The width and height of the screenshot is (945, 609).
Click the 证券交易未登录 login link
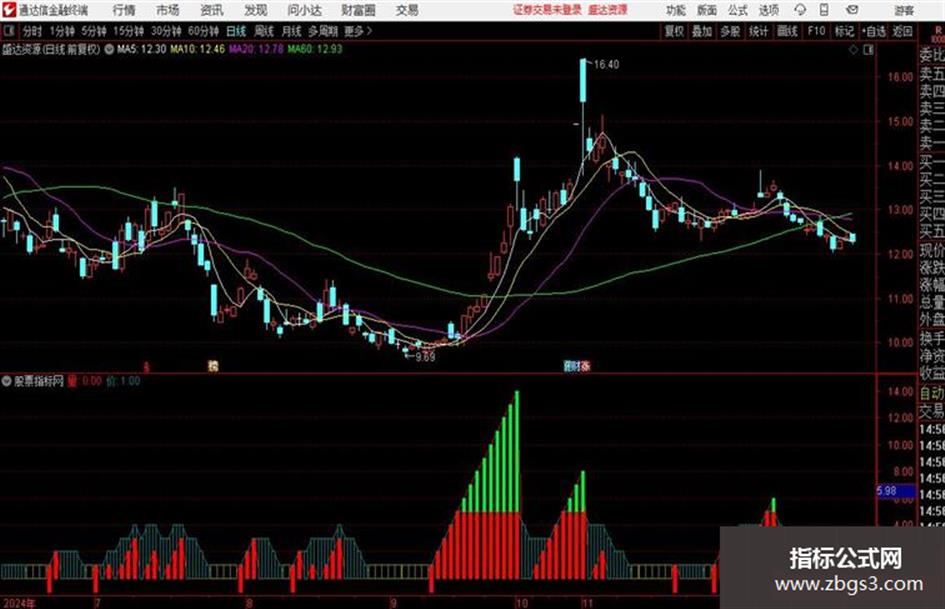547,10
